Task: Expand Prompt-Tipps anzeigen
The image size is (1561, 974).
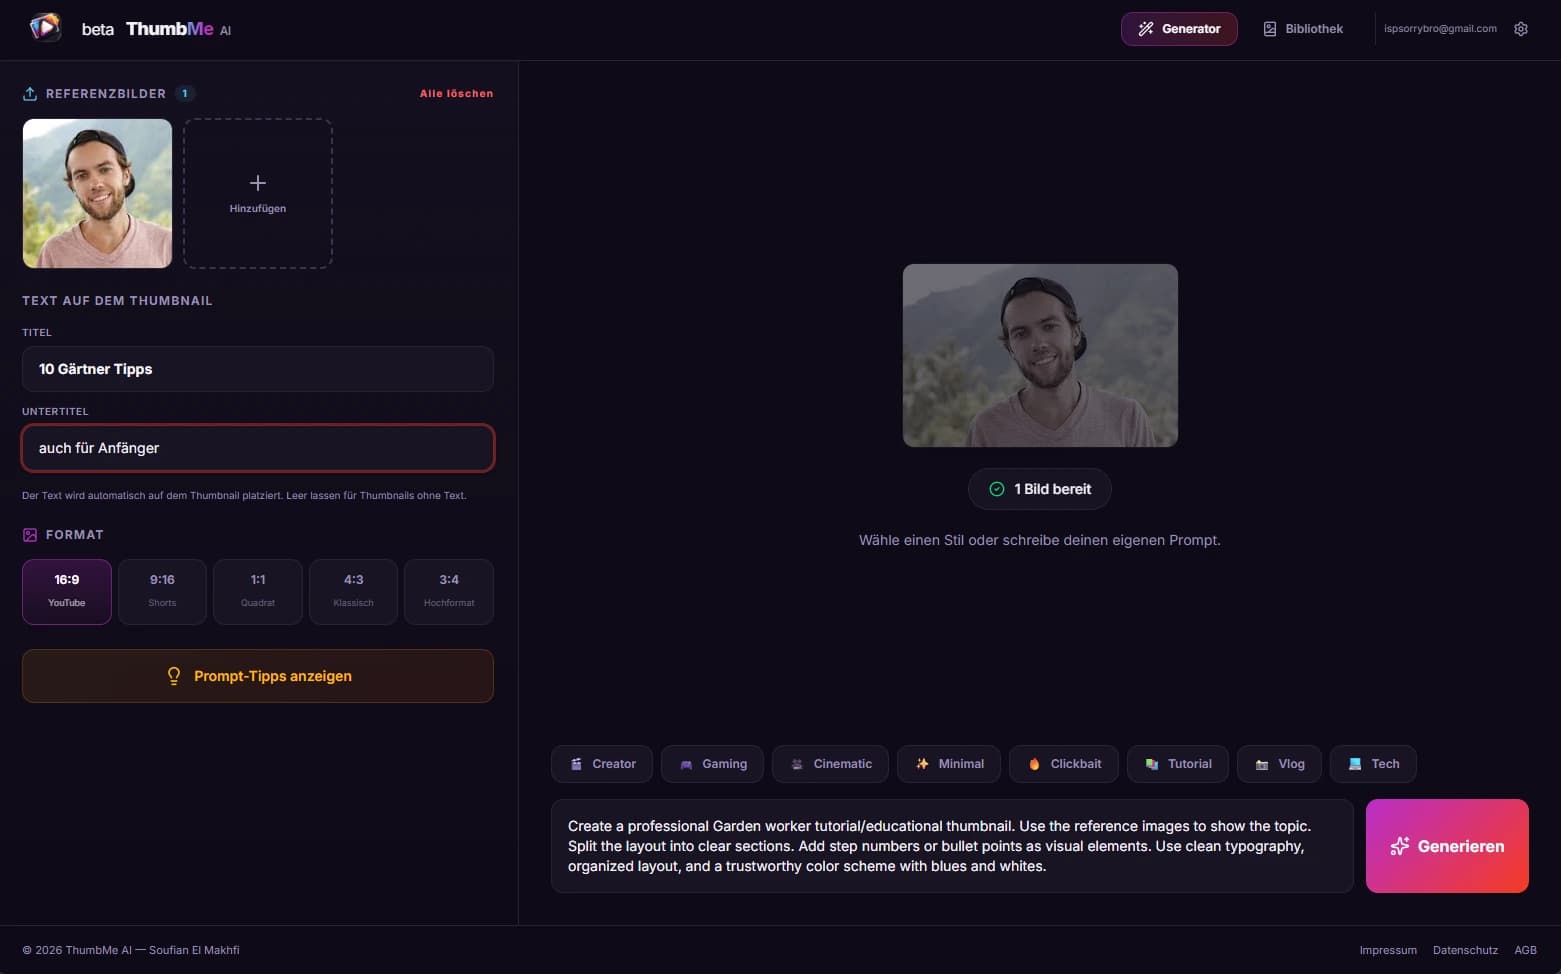Action: point(257,675)
